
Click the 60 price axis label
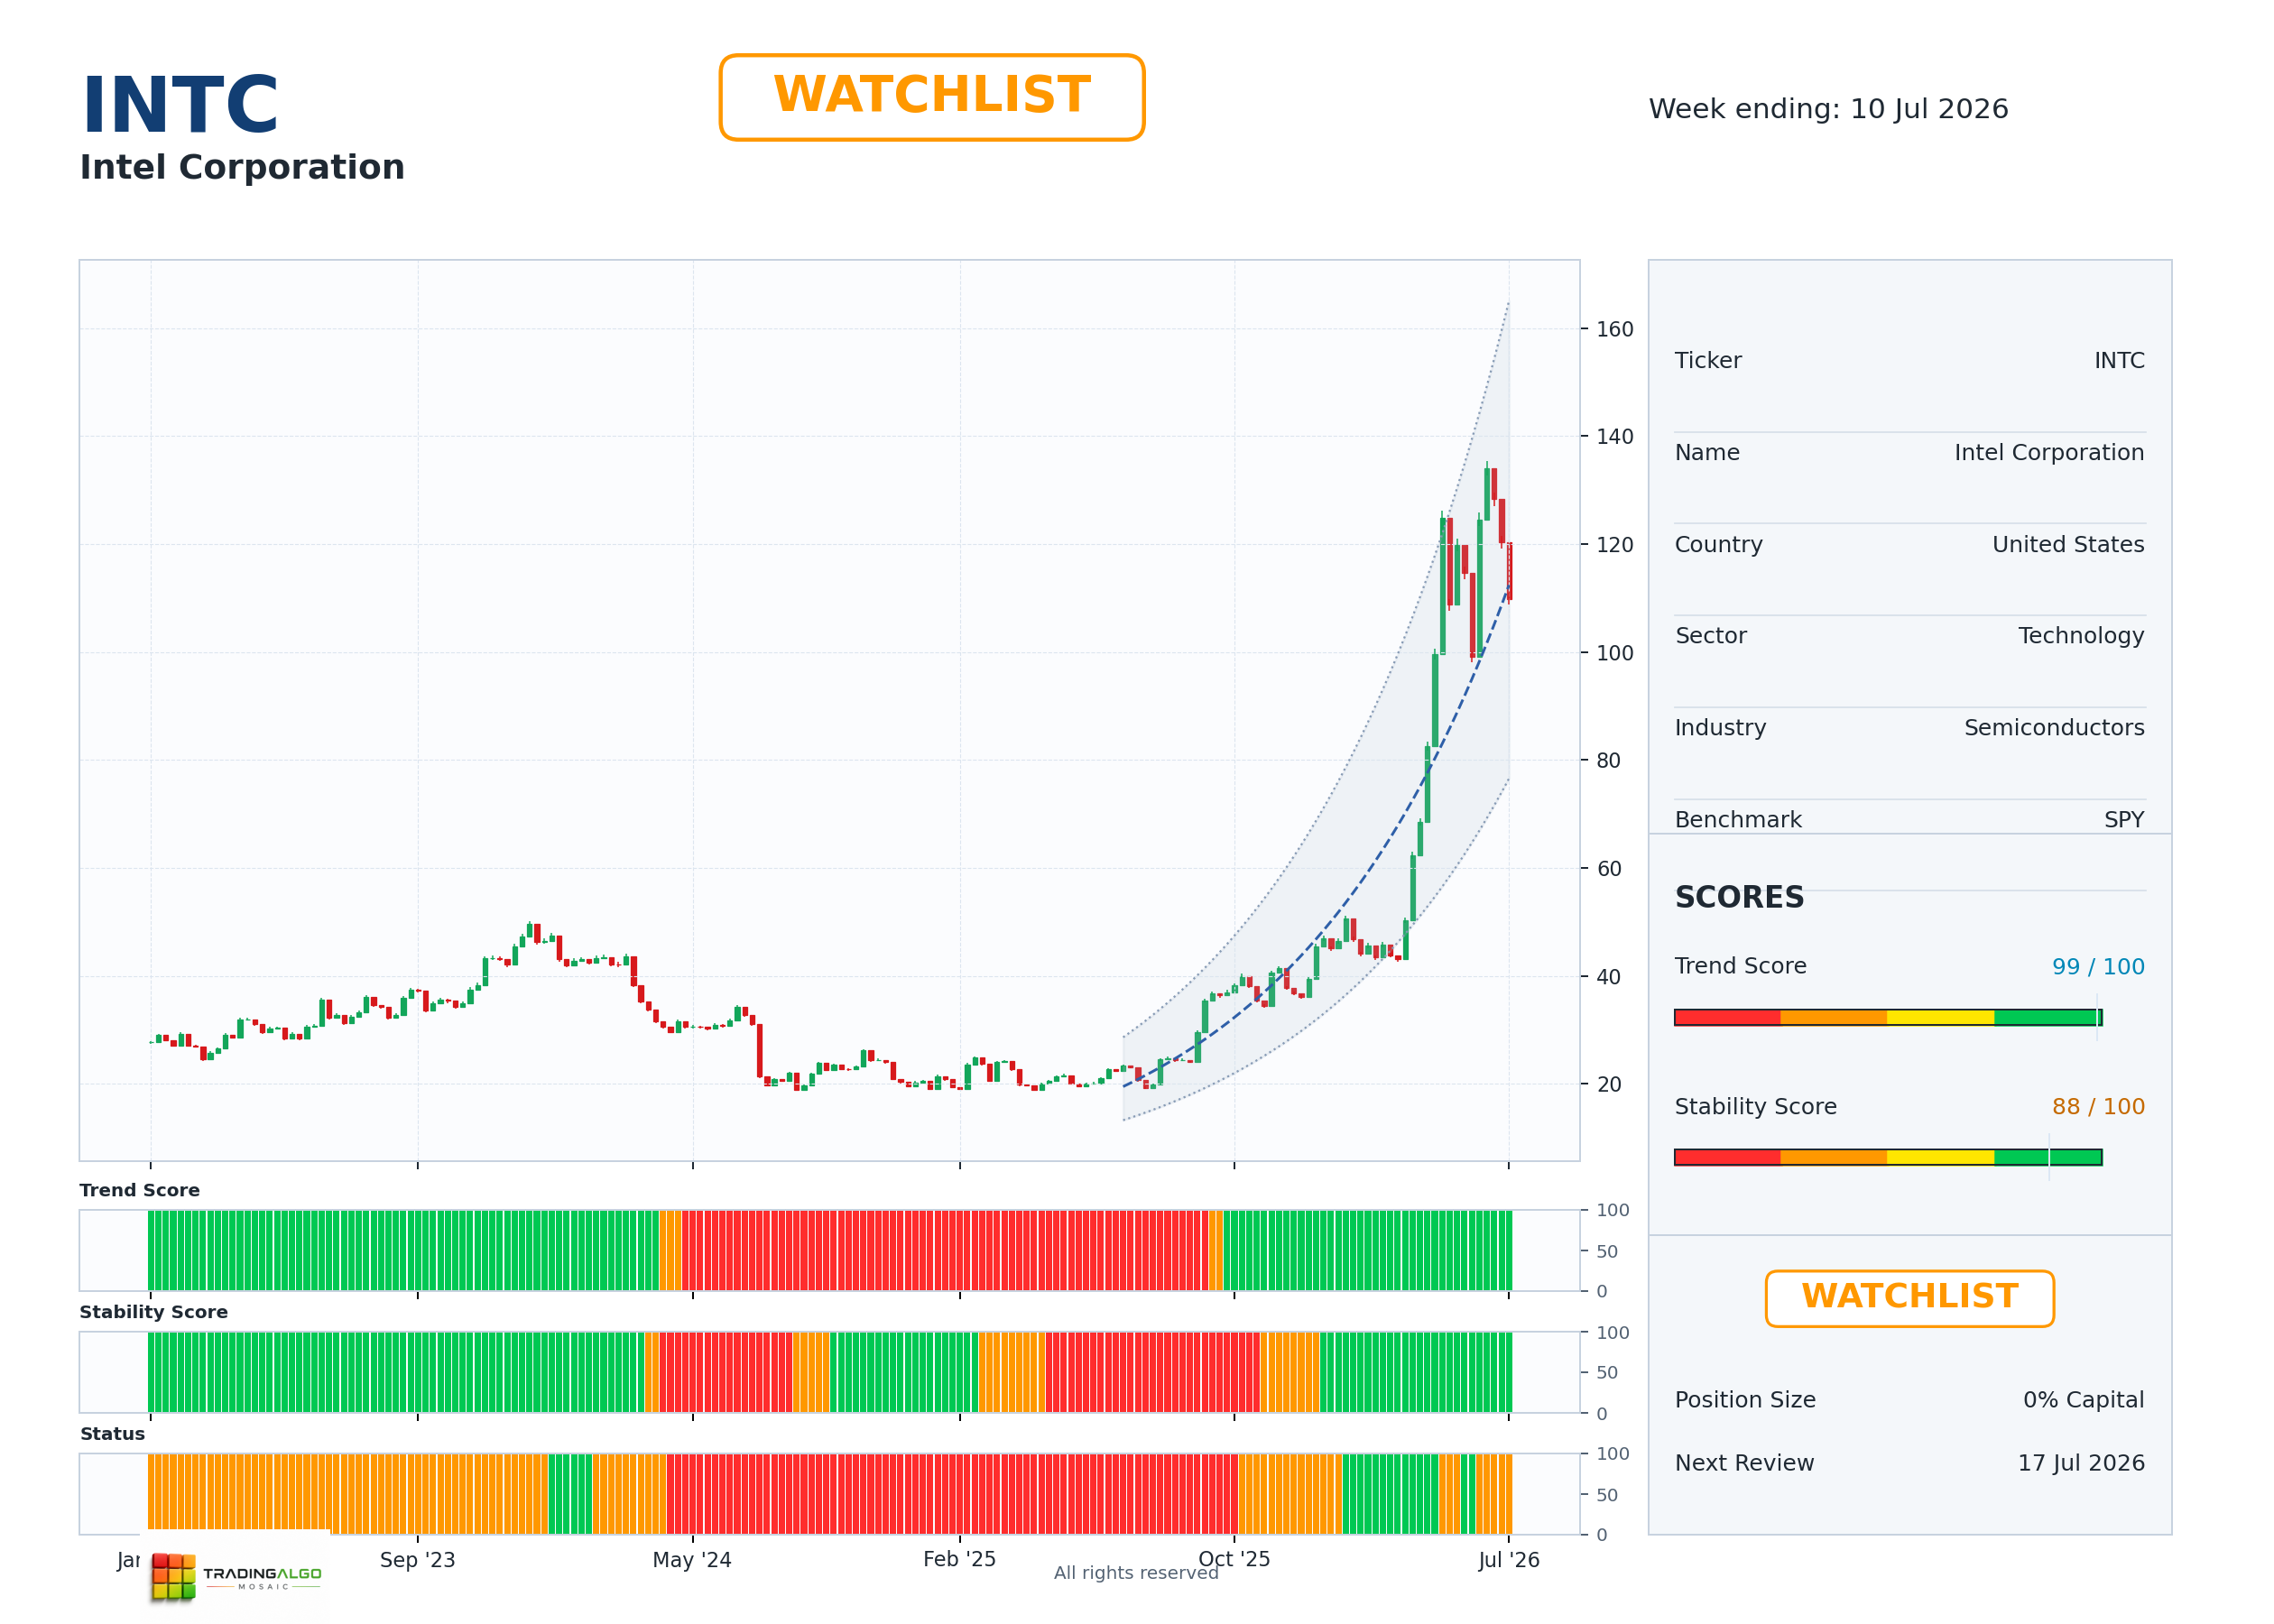coord(1608,869)
